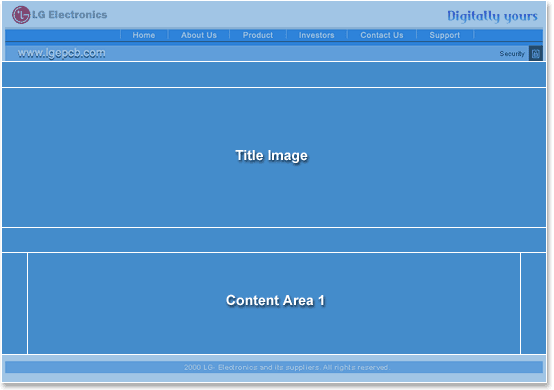Click the blank nav bar area left of Home
Image resolution: width=554 pixels, height=390 pixels.
pyautogui.click(x=63, y=35)
